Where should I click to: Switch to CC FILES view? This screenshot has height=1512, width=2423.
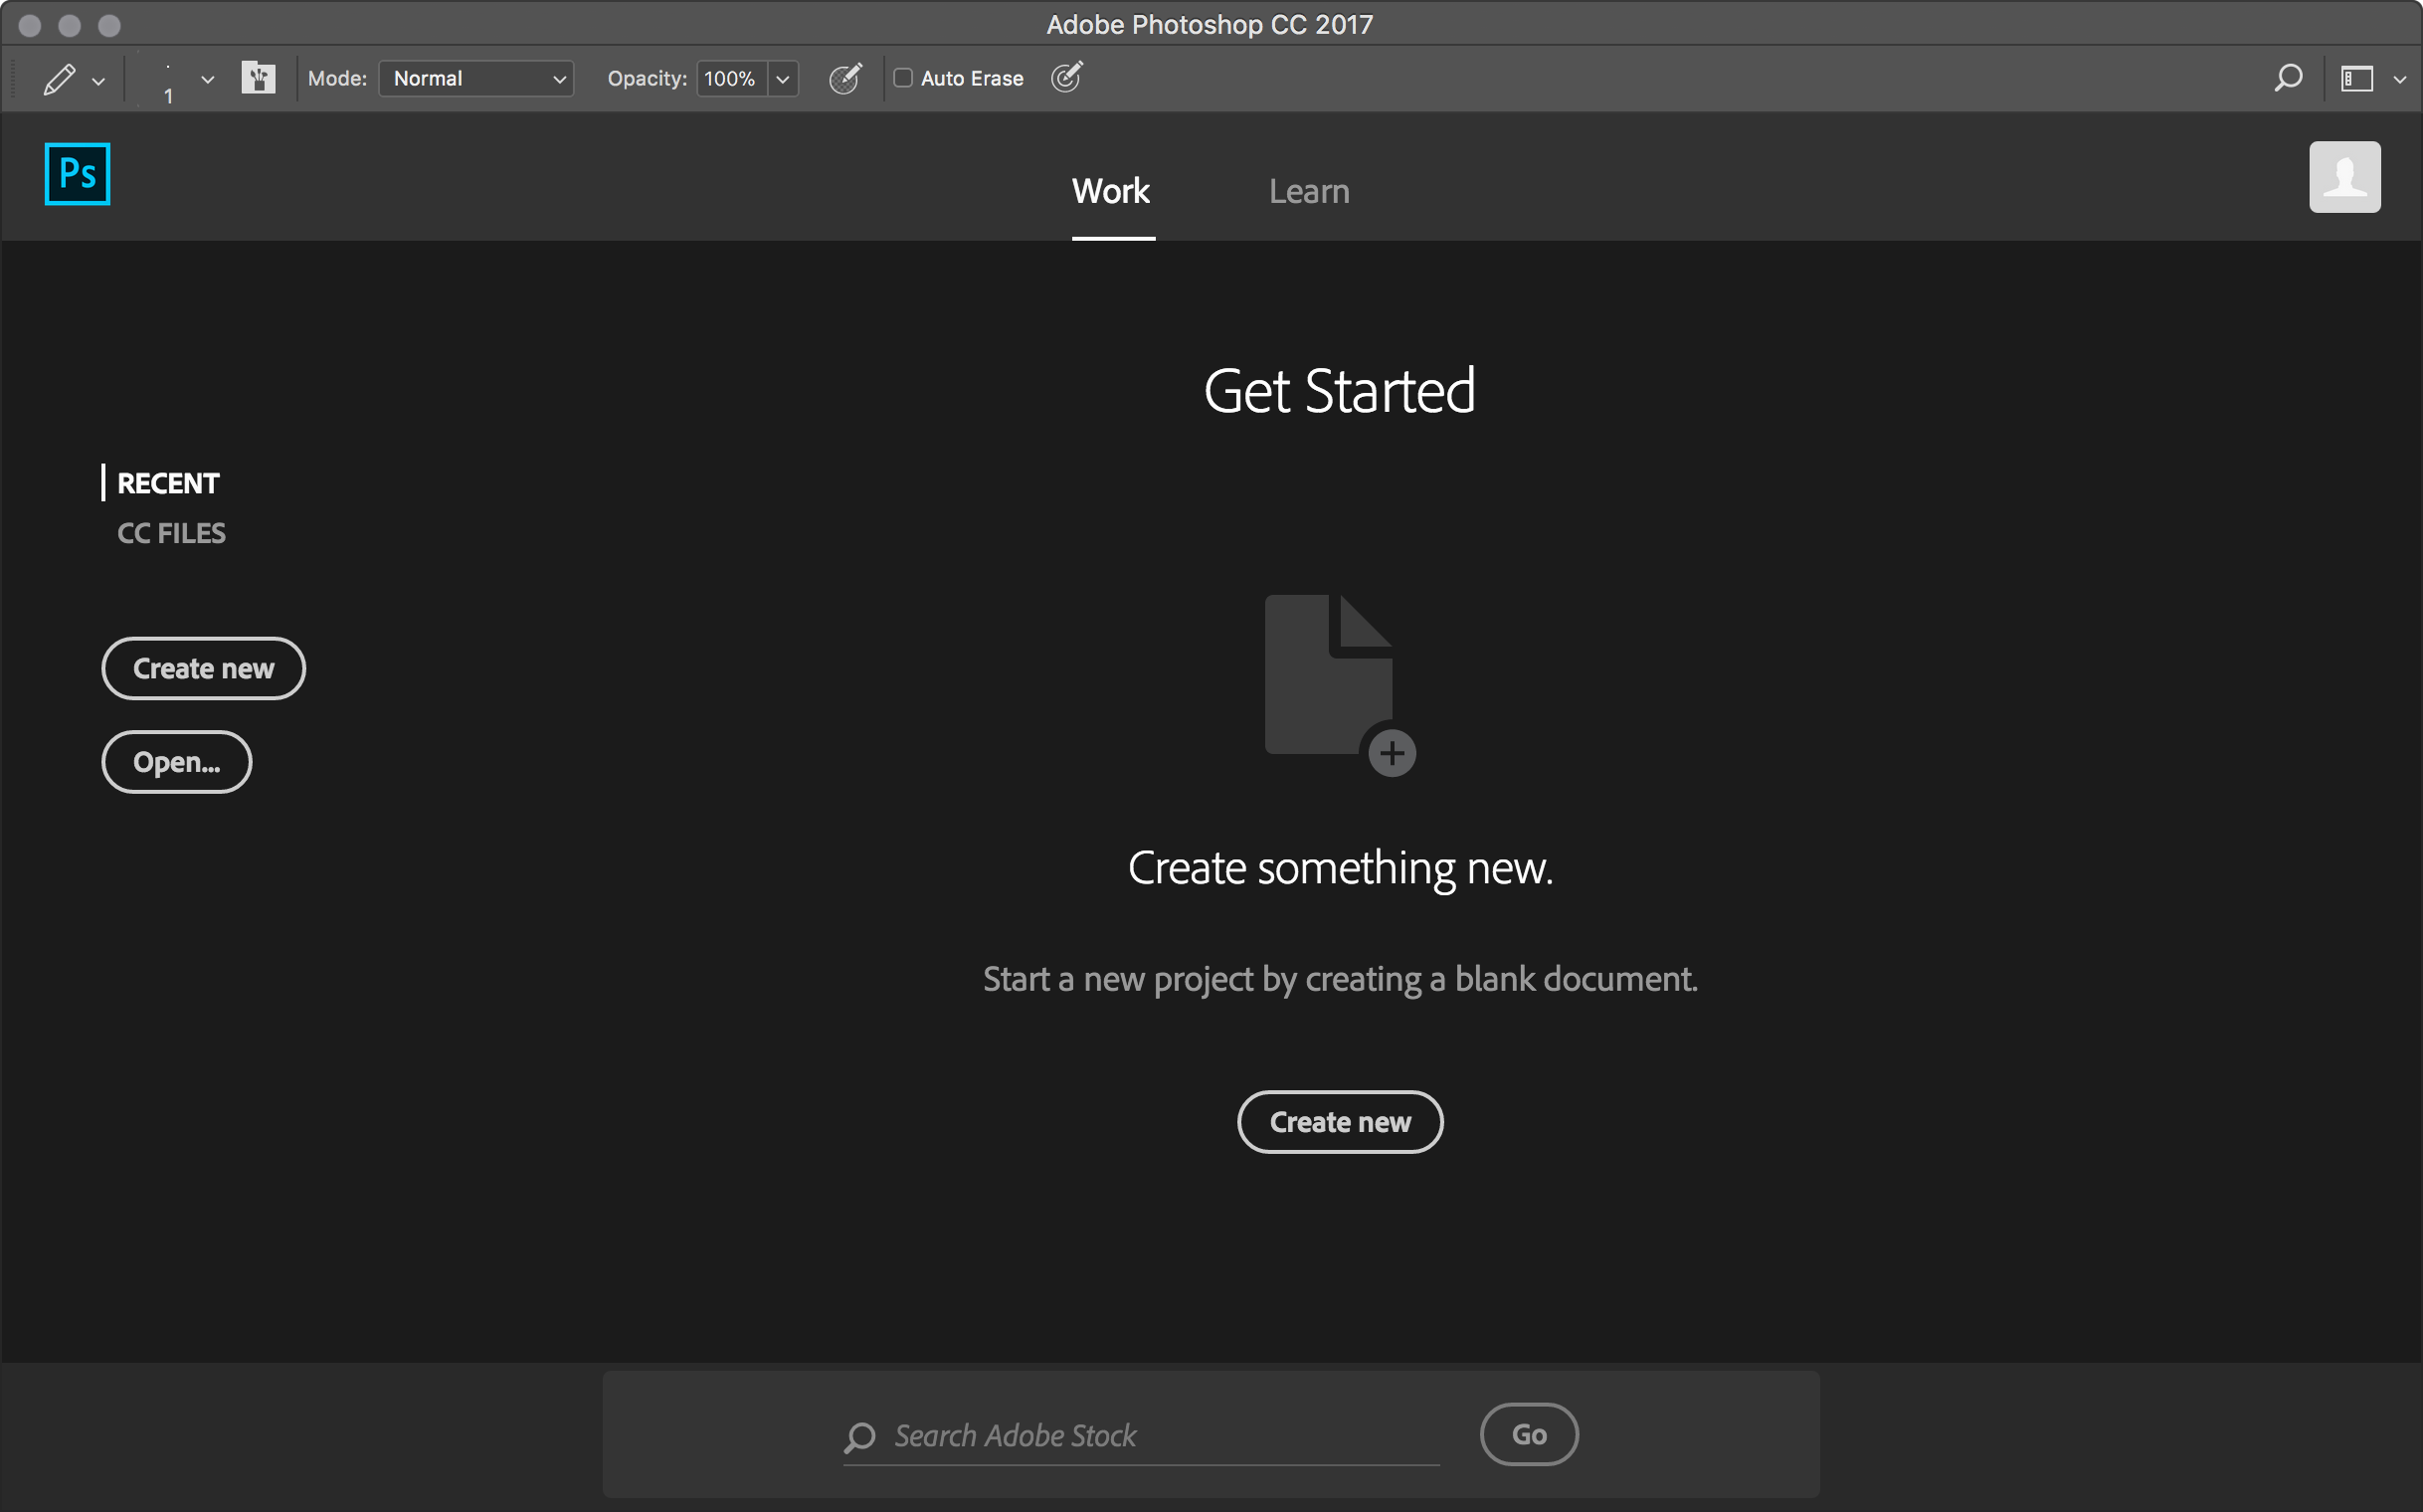171,532
